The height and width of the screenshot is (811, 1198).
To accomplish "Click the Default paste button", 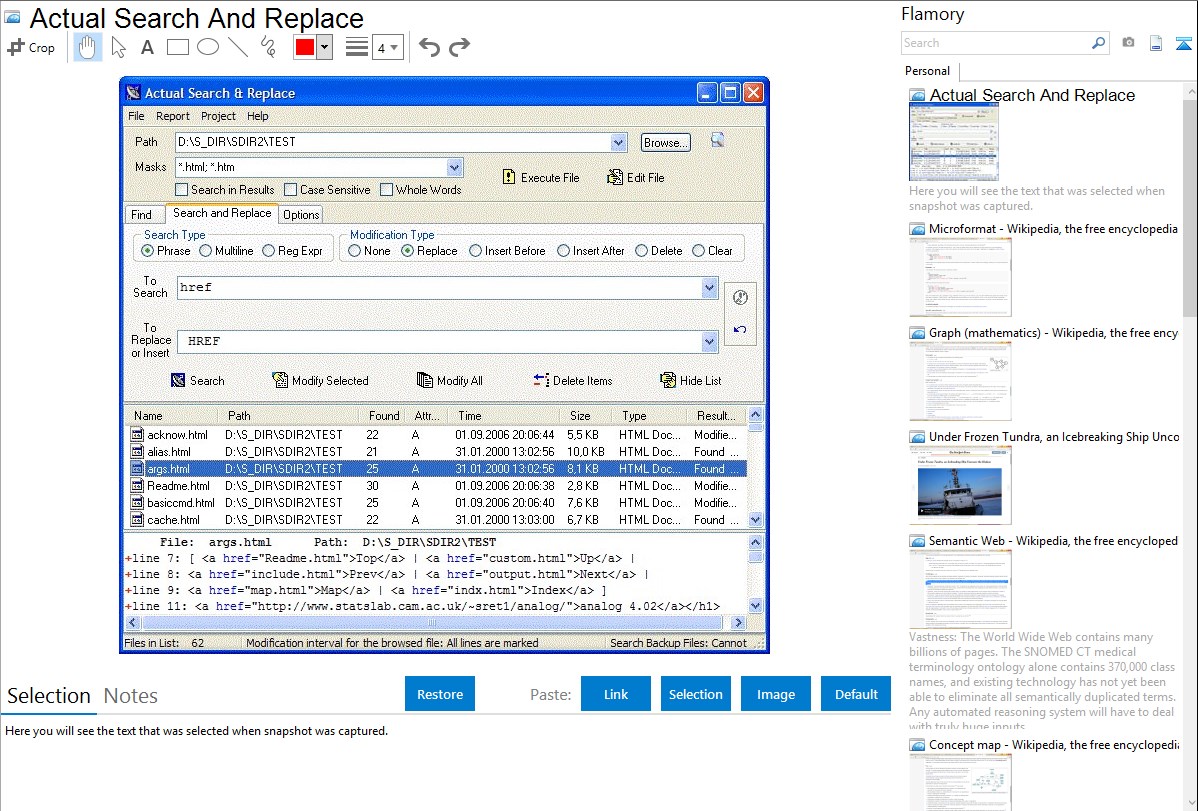I will coord(856,694).
